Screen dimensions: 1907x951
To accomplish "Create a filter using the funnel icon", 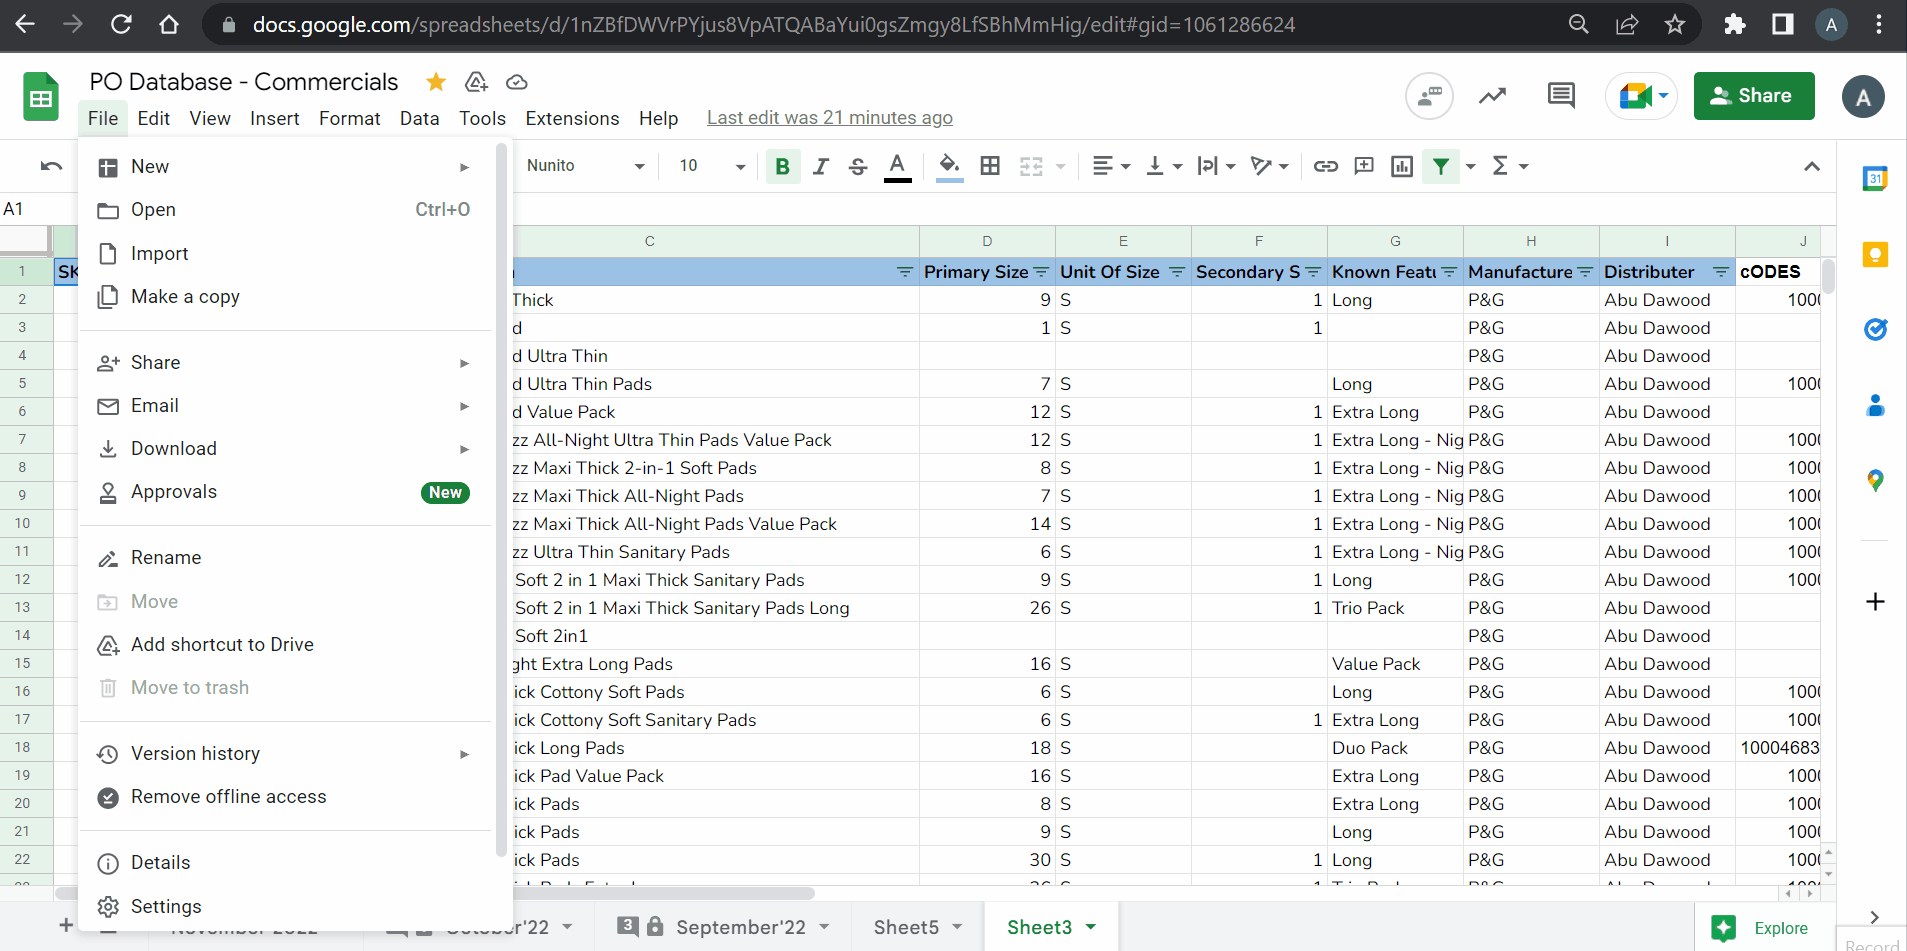I will [1440, 166].
